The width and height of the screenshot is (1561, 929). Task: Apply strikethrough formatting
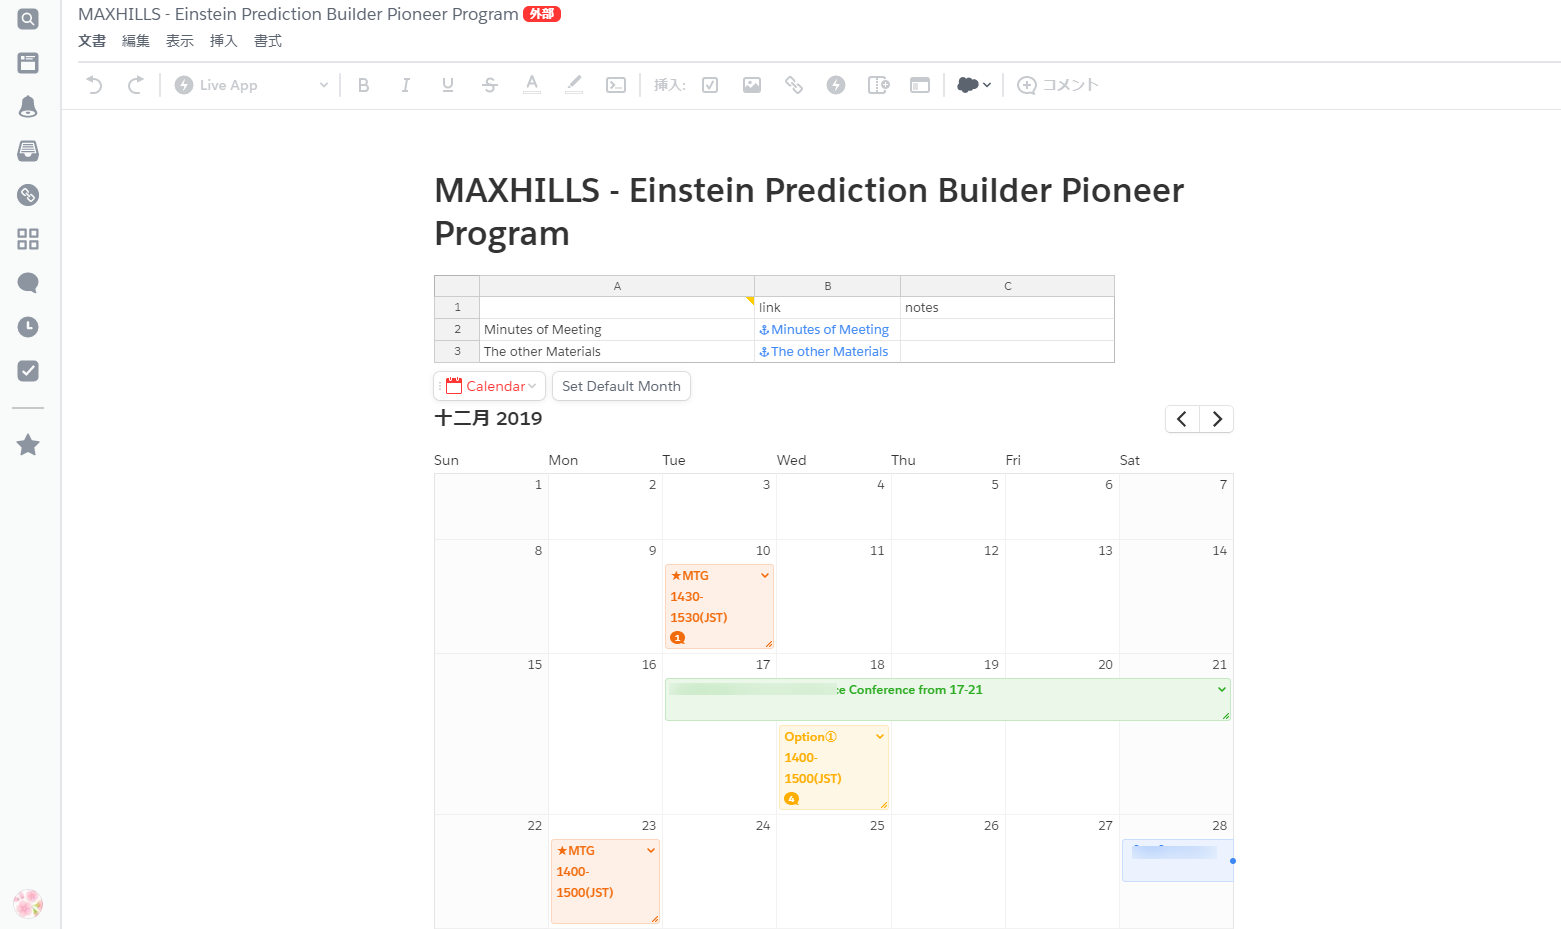pyautogui.click(x=490, y=85)
